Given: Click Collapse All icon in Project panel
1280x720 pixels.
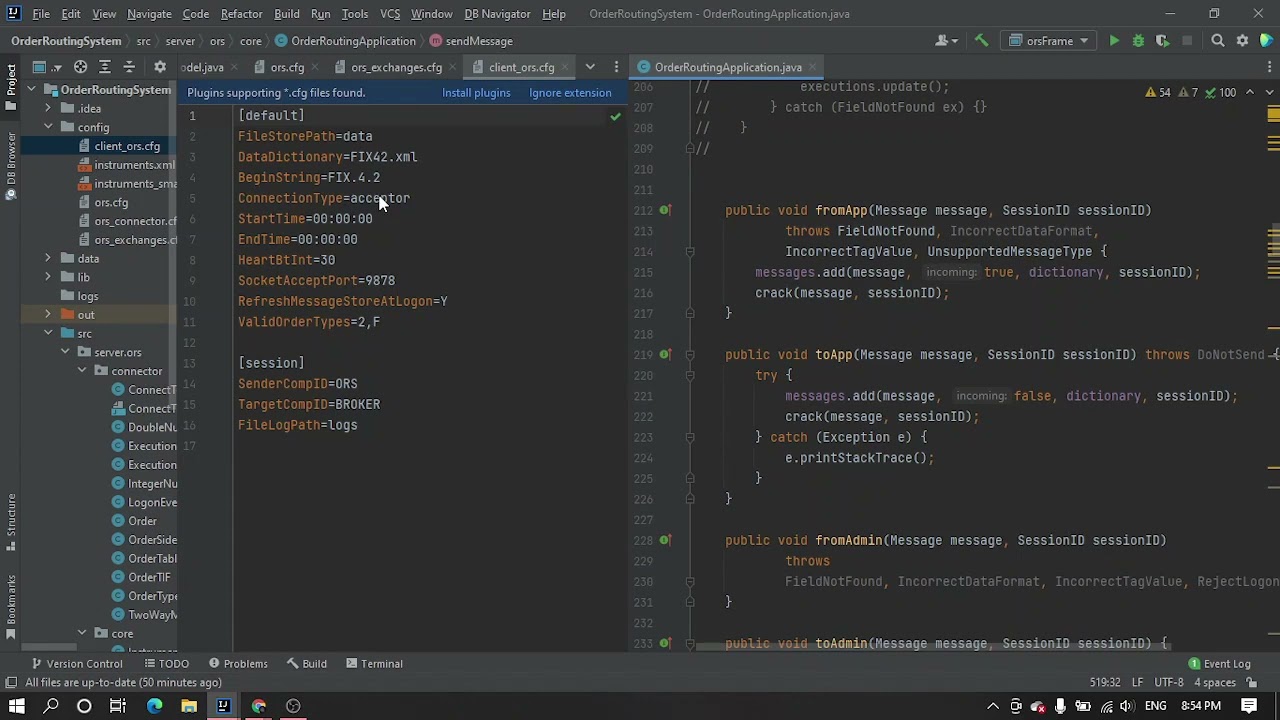Looking at the screenshot, I should coord(129,67).
